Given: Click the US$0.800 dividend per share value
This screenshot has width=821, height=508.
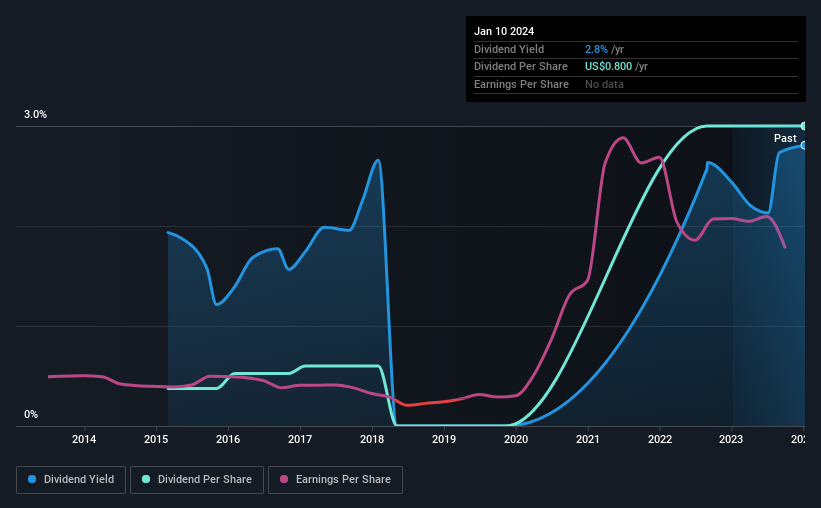Looking at the screenshot, I should coord(608,67).
